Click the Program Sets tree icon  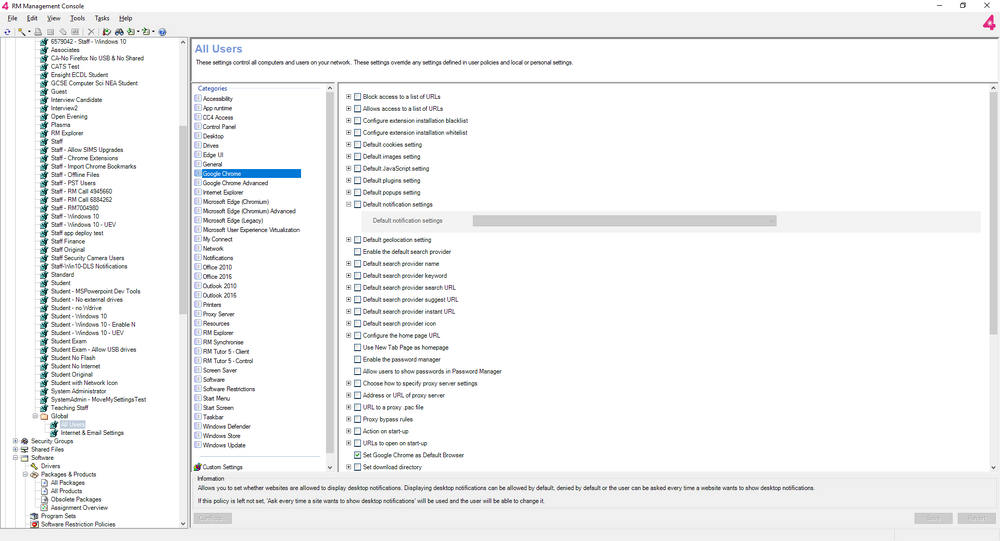pyautogui.click(x=34, y=515)
